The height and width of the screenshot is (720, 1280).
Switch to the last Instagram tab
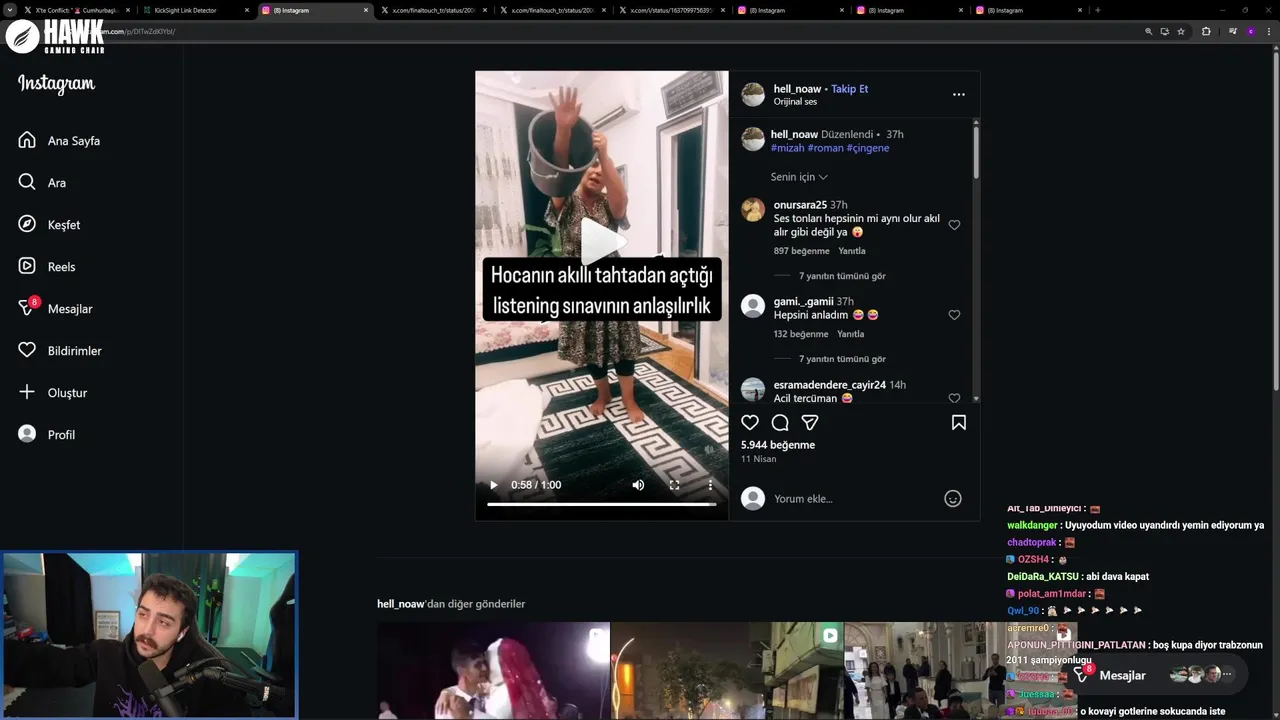pos(1029,10)
